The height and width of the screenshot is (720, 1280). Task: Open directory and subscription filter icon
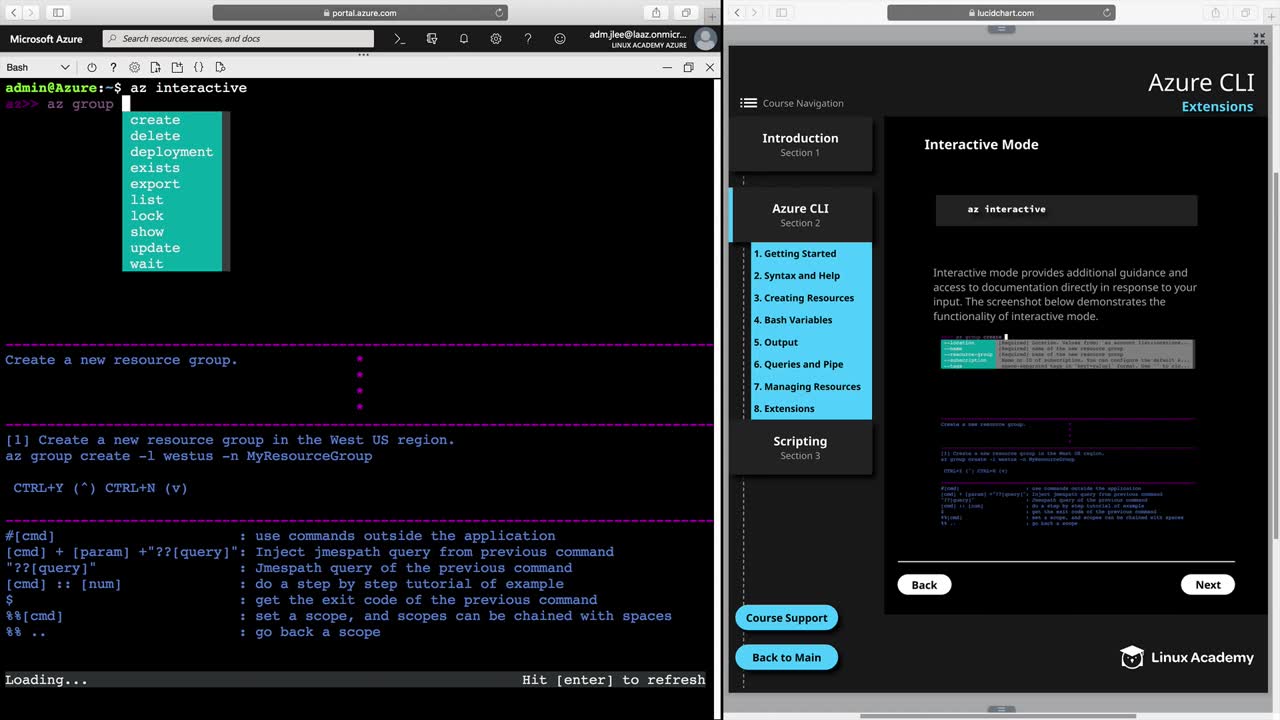click(432, 39)
